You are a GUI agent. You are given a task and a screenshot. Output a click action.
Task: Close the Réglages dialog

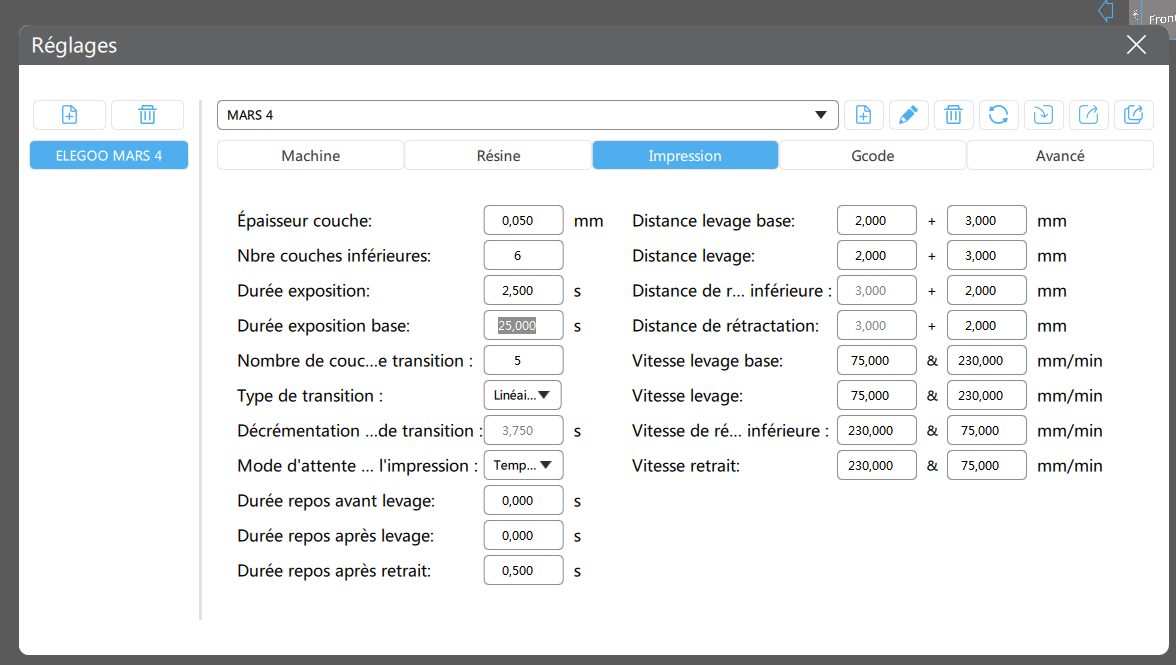[x=1136, y=45]
